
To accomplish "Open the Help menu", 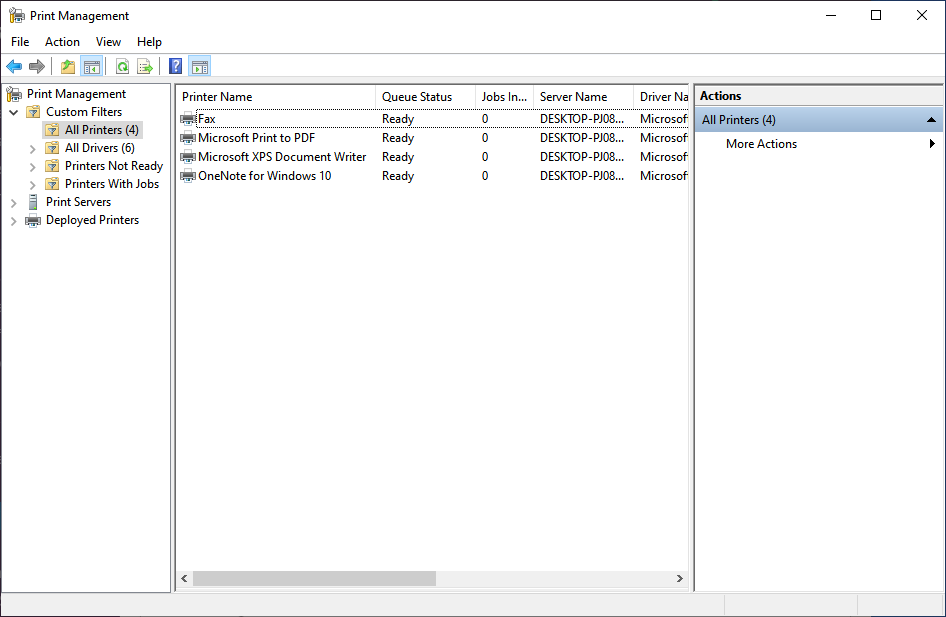I will (149, 42).
